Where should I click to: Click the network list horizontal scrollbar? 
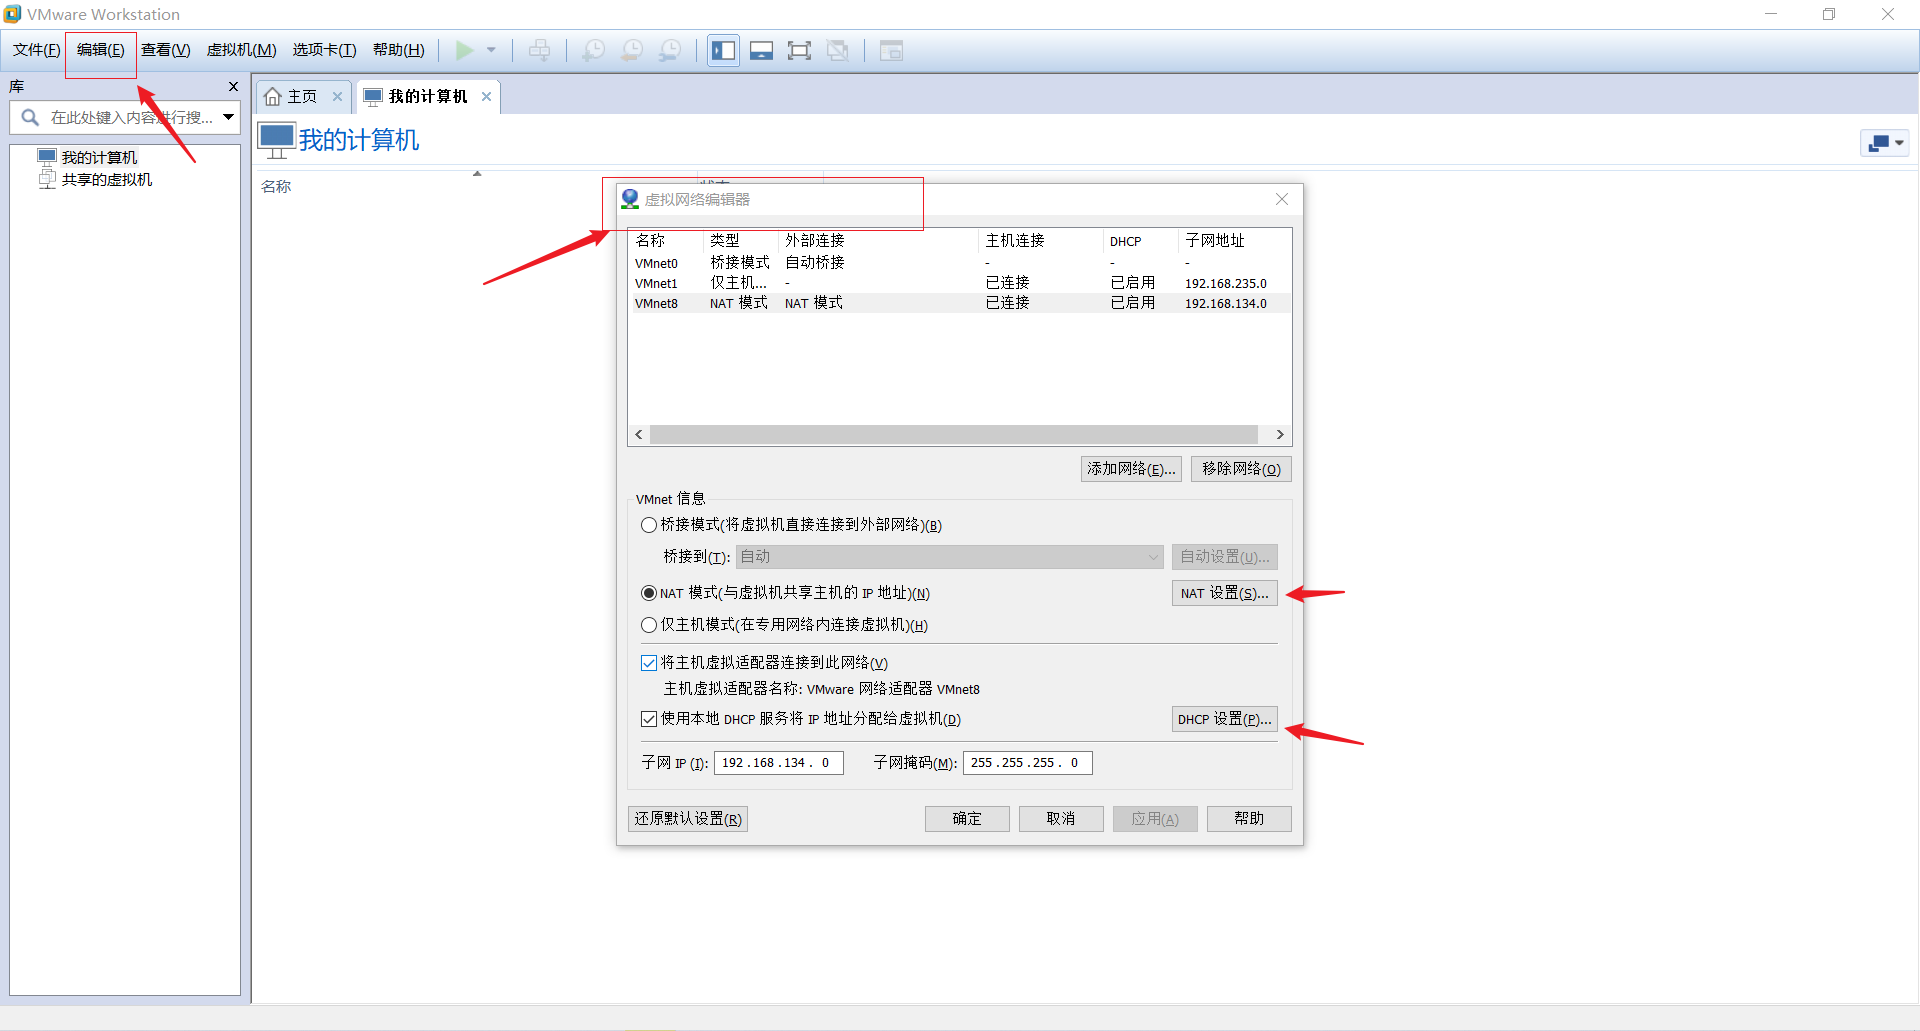[x=953, y=434]
